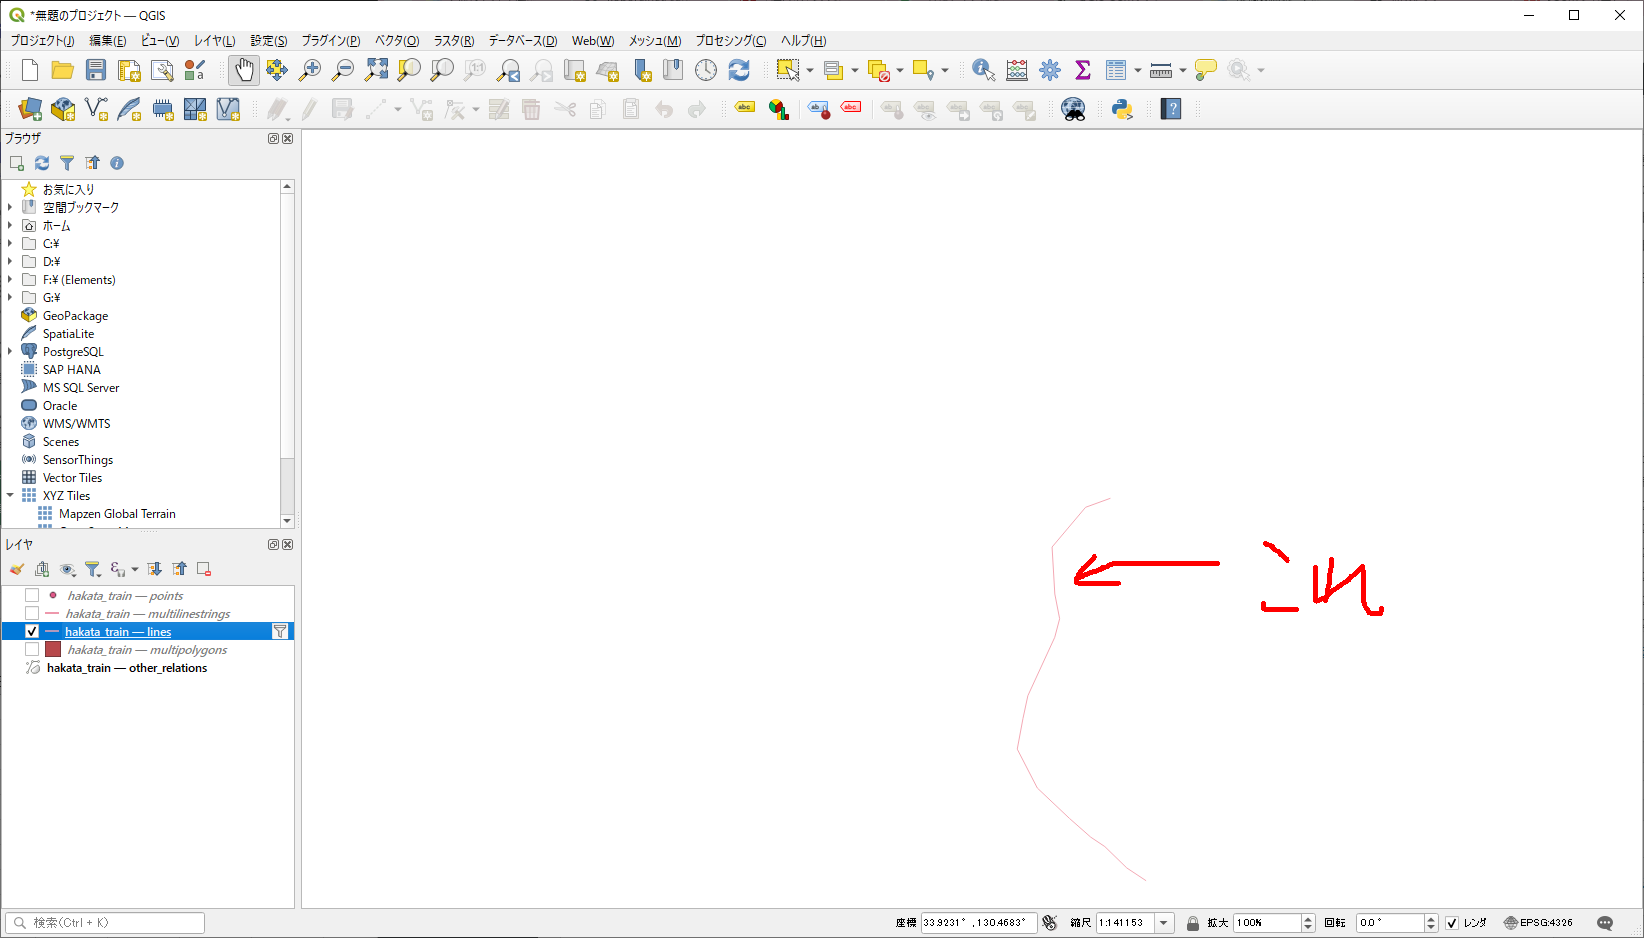
Task: Open the ベクタ (Vector) menu
Action: [396, 41]
